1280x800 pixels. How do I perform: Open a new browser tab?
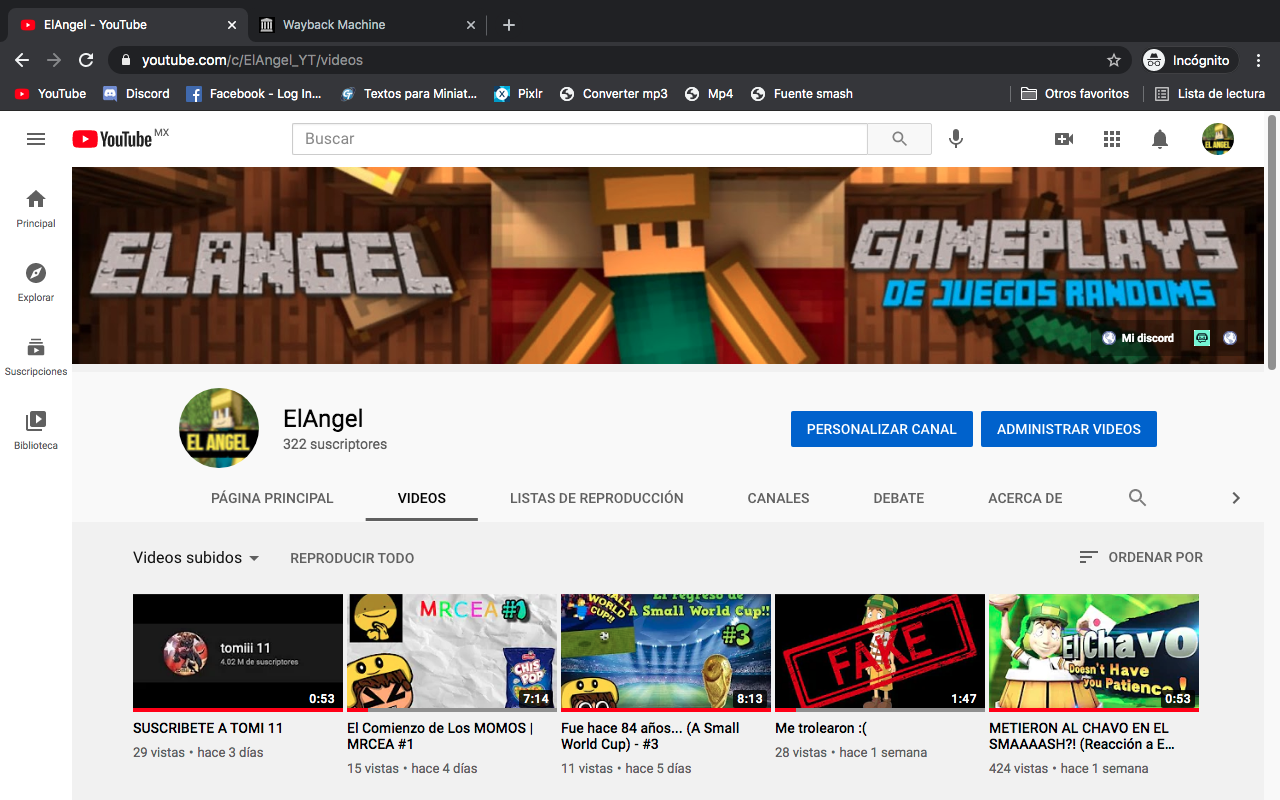(x=509, y=25)
